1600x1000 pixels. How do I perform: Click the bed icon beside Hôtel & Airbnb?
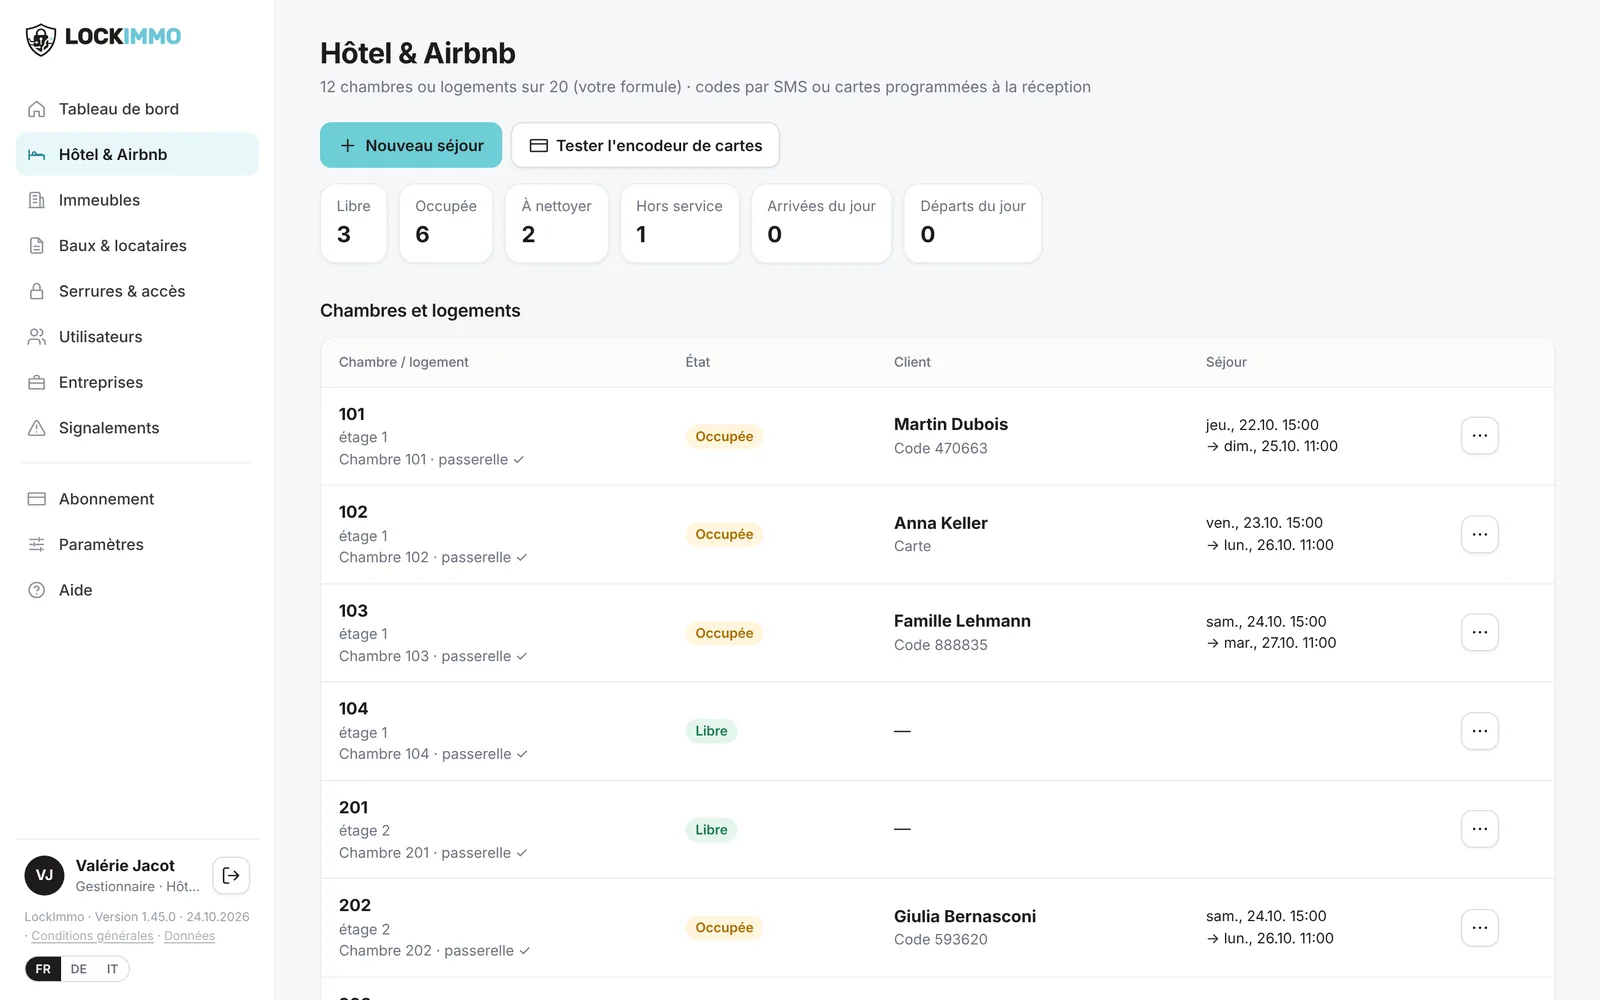(x=37, y=155)
